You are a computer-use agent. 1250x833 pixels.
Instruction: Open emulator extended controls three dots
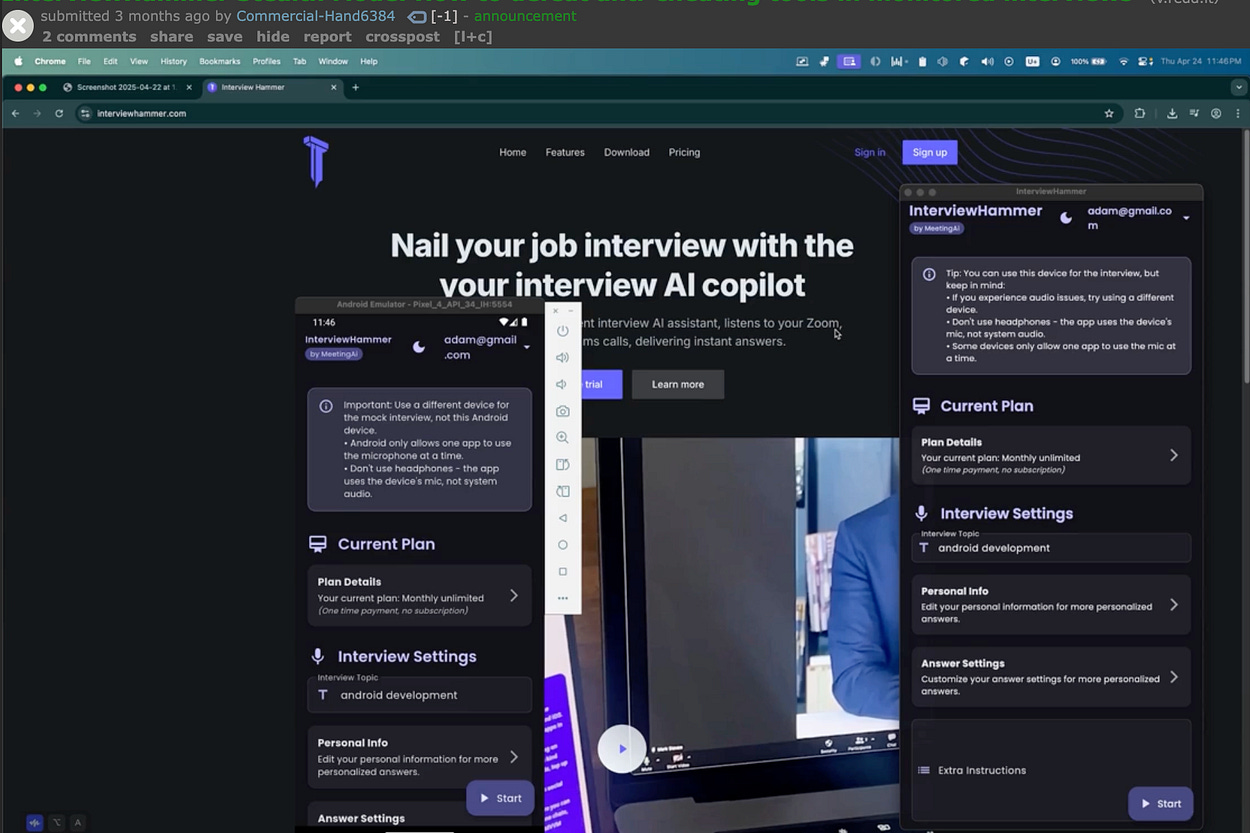click(x=563, y=598)
